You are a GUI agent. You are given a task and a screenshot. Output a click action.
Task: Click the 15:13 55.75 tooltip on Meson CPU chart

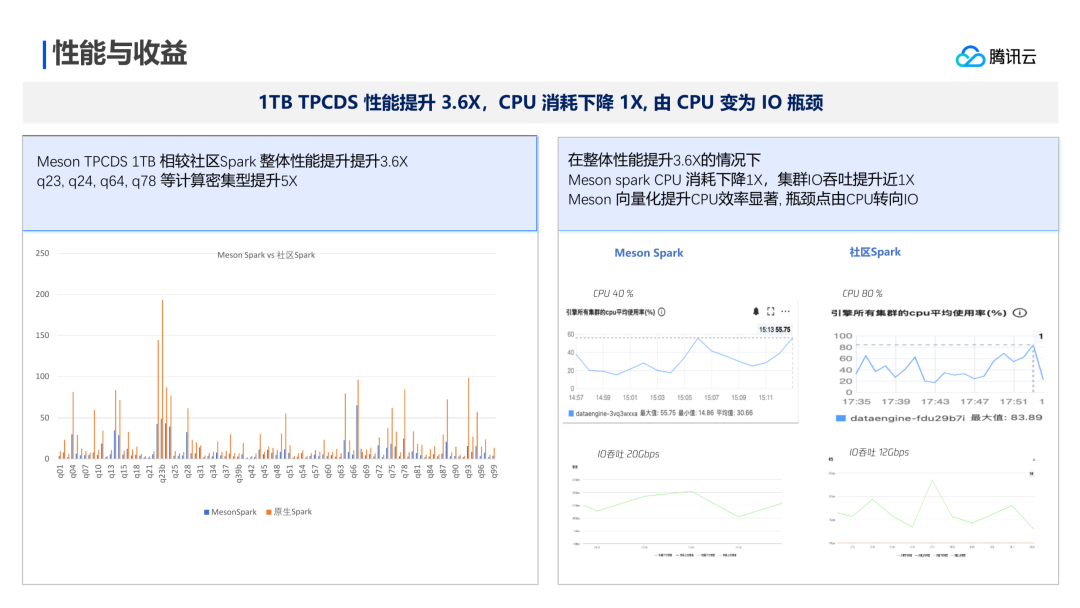pyautogui.click(x=775, y=330)
